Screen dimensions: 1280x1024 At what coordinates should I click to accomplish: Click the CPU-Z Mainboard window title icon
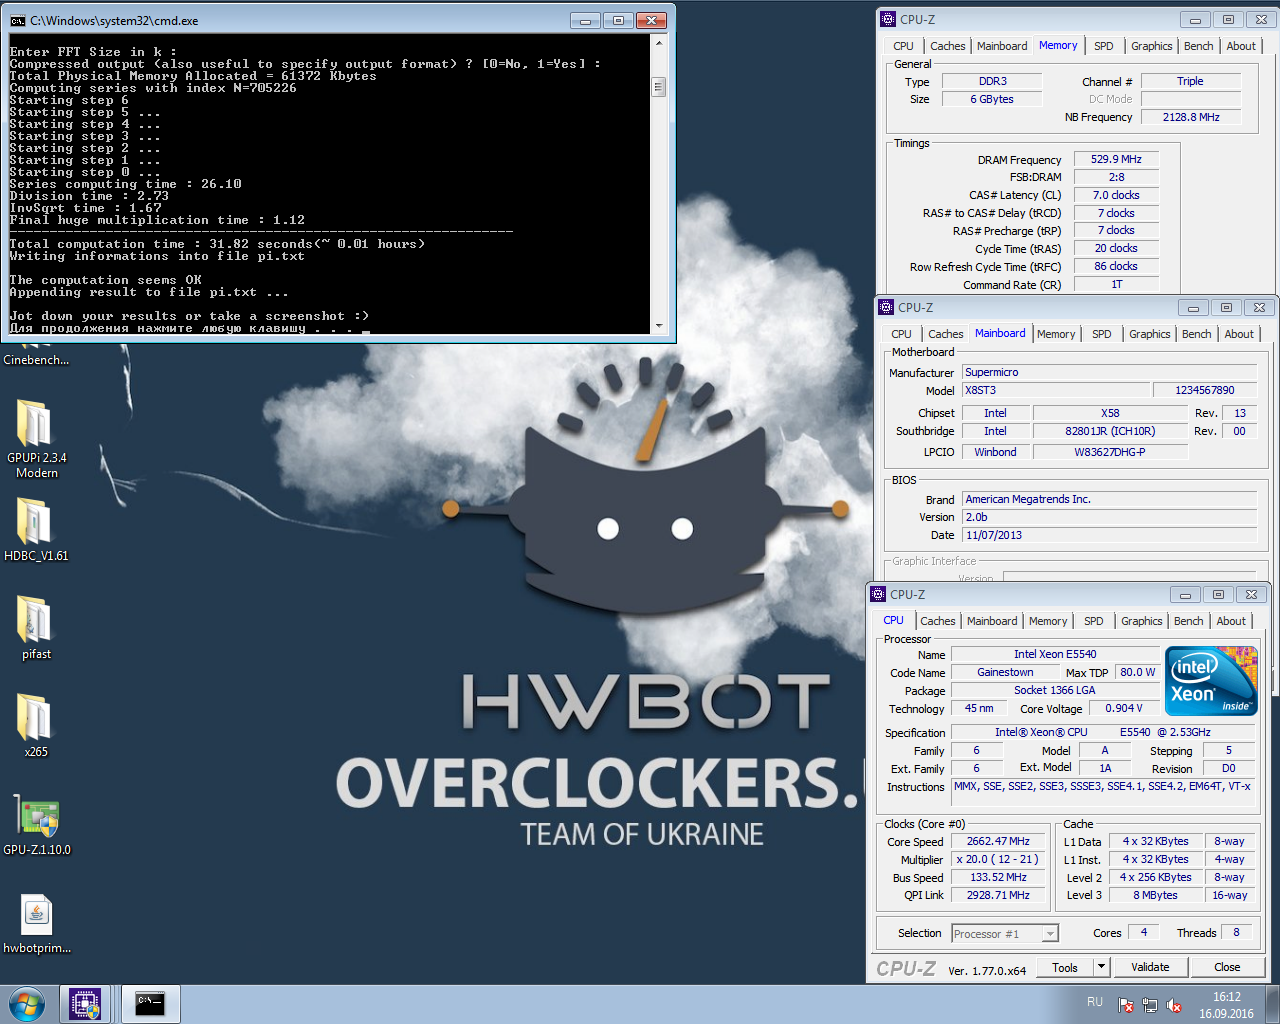click(x=886, y=307)
